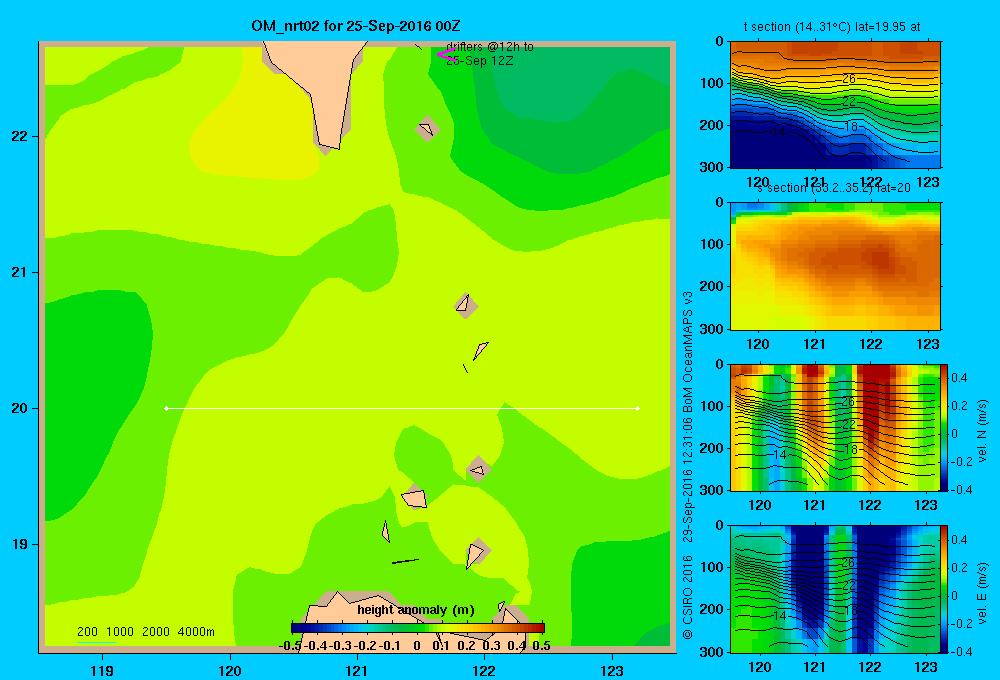
Task: Click longitude label 120 below the main map
Action: [230, 670]
